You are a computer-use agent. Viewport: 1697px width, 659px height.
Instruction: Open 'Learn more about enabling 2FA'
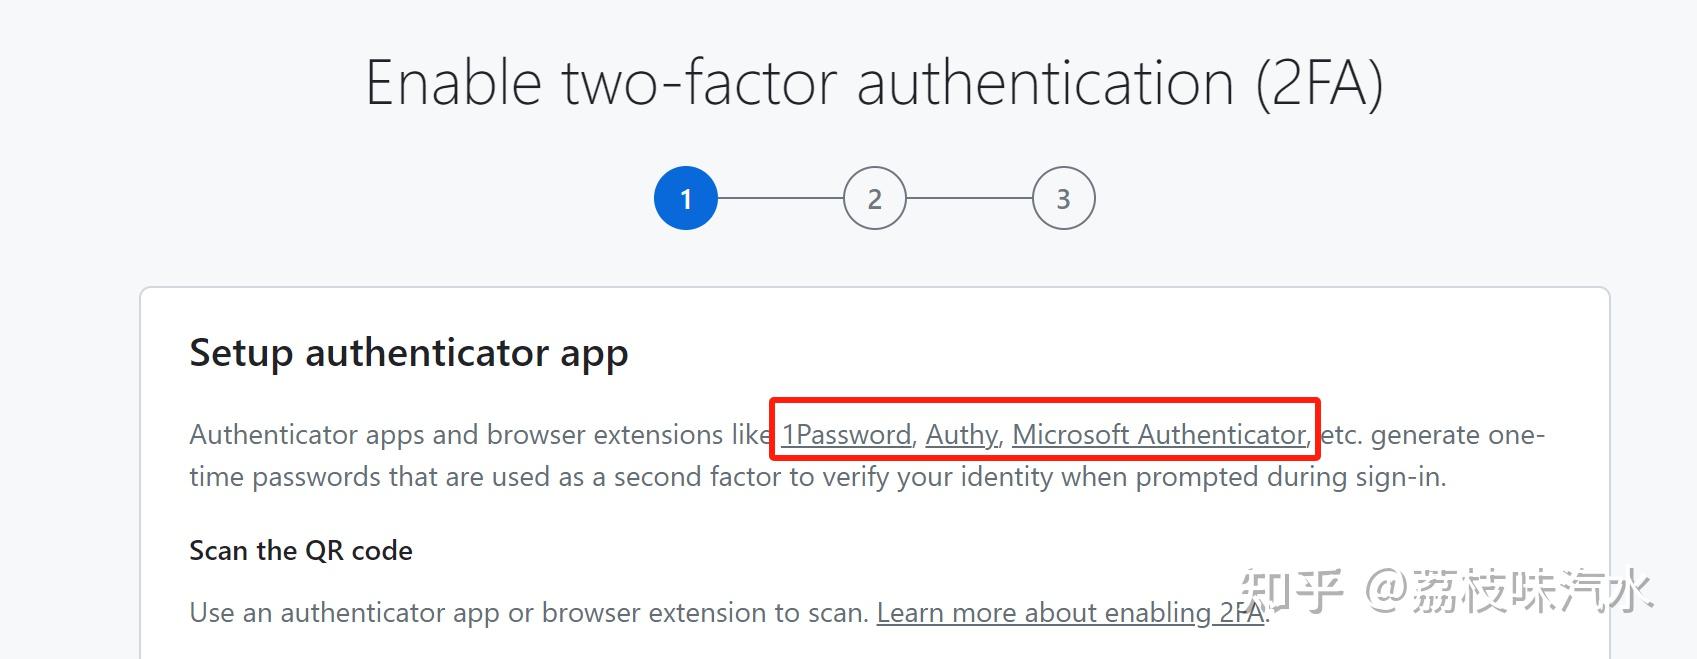coord(1070,612)
